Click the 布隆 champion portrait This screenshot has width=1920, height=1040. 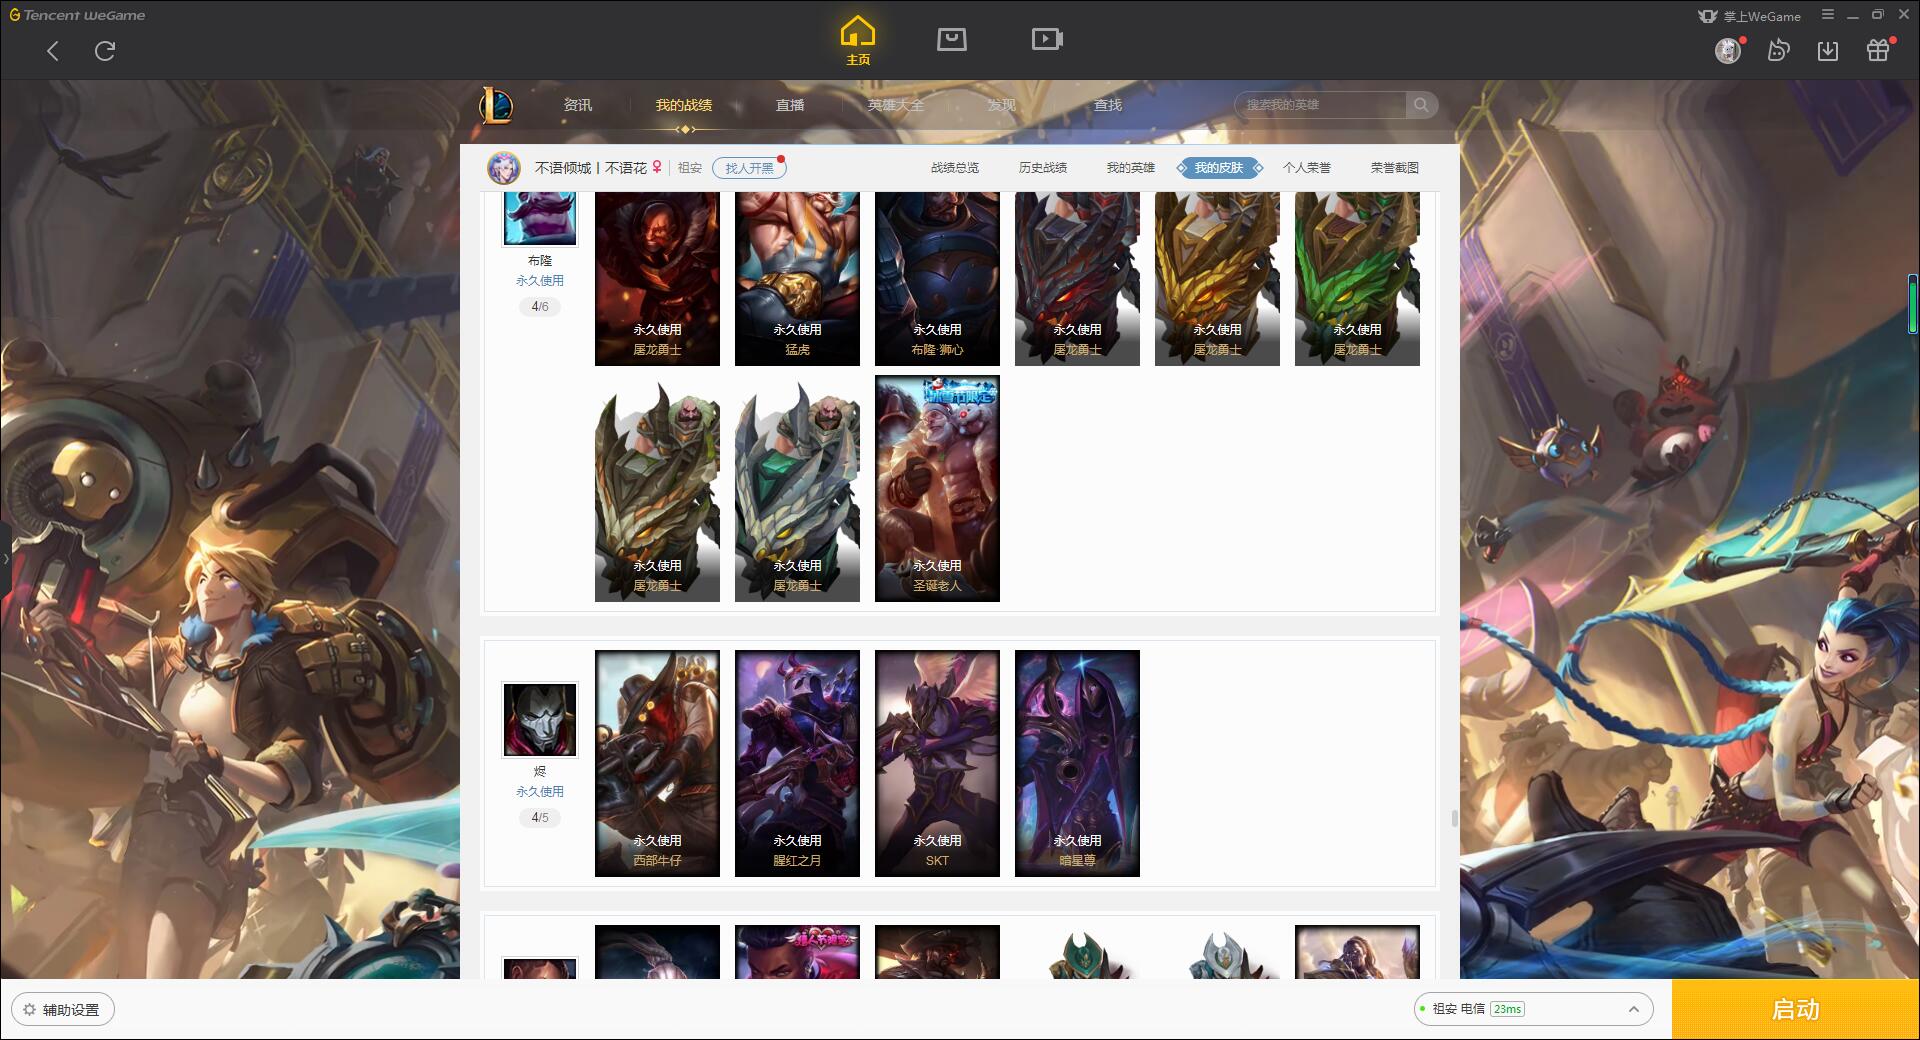540,219
